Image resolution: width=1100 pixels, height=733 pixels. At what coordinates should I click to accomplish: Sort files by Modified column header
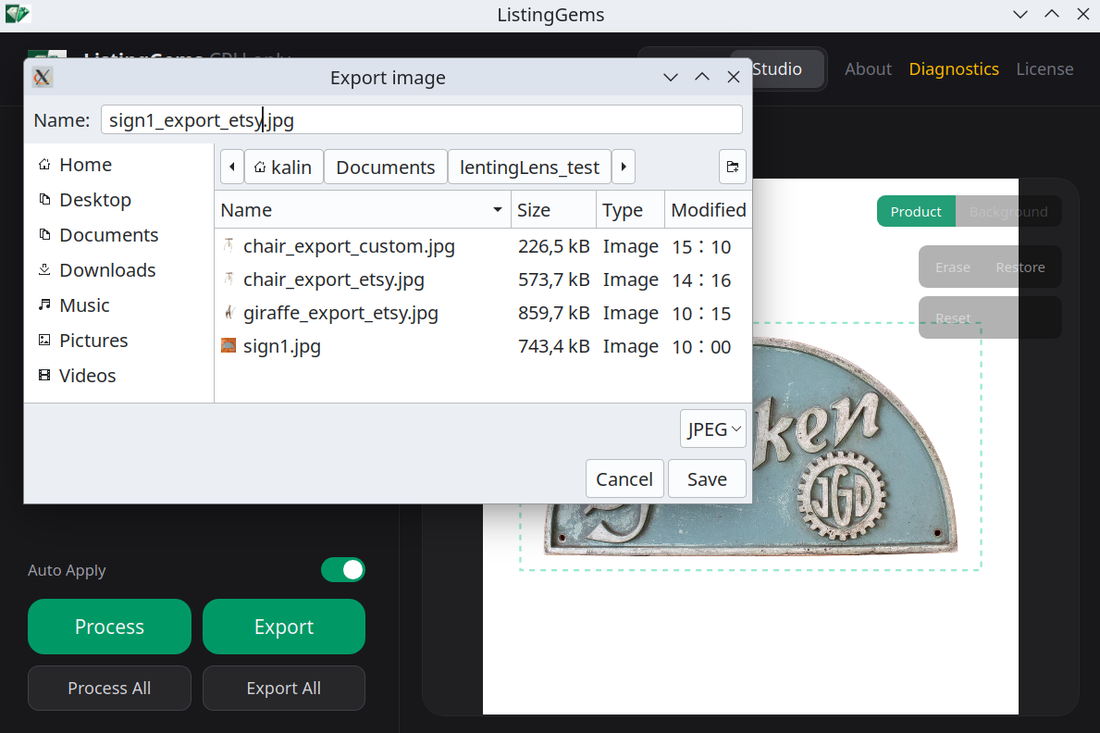(708, 210)
